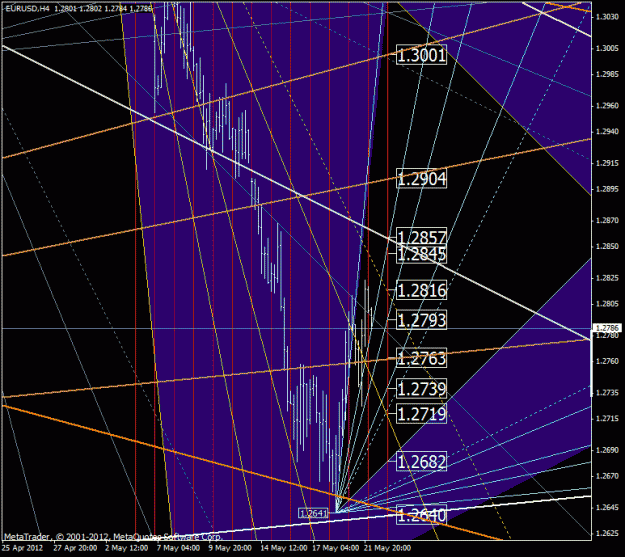Click the 1.2793 price label
625x557 pixels.
coord(421,320)
